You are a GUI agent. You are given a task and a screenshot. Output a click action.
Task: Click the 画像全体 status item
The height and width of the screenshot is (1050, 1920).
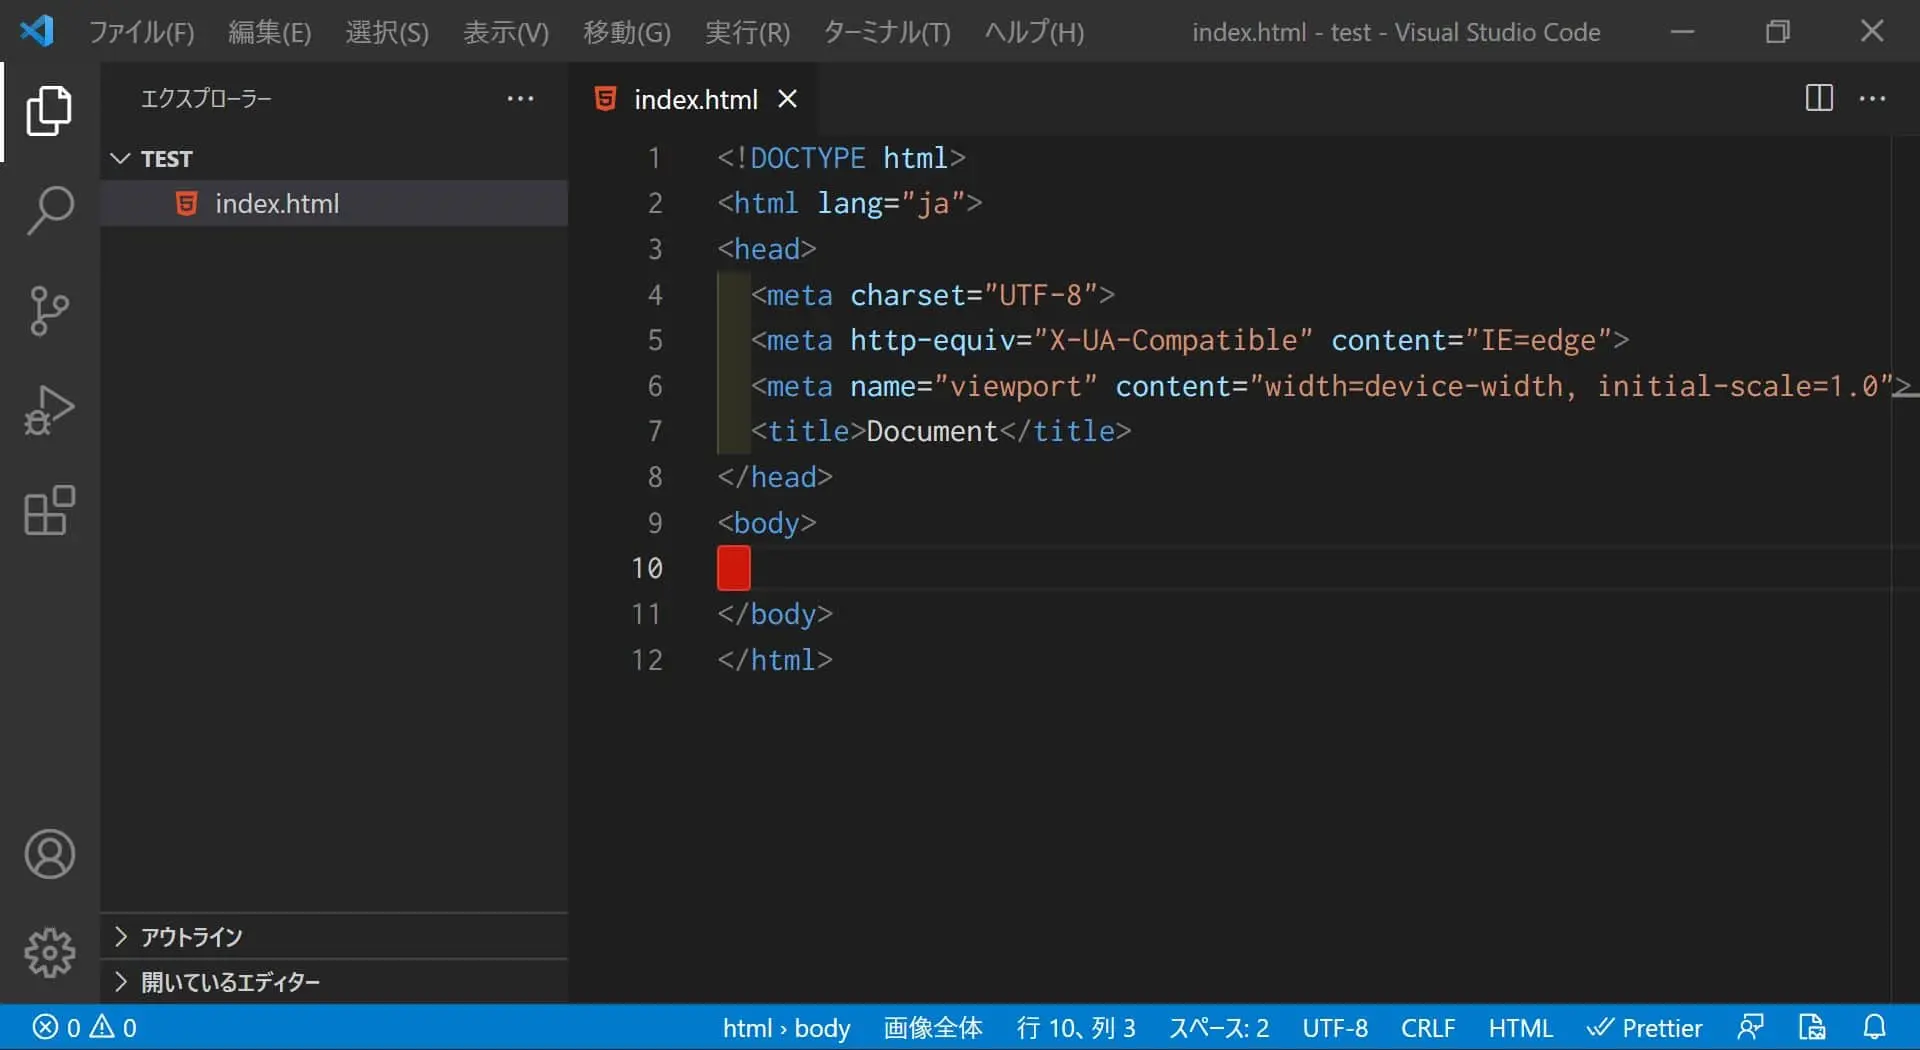(933, 1027)
